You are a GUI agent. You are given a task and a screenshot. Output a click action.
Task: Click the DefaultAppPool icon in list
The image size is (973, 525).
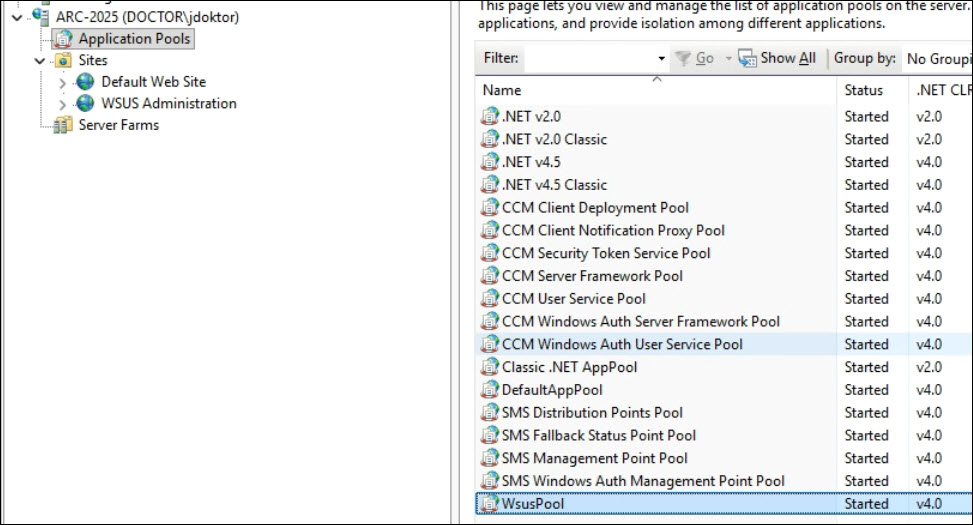pyautogui.click(x=489, y=390)
